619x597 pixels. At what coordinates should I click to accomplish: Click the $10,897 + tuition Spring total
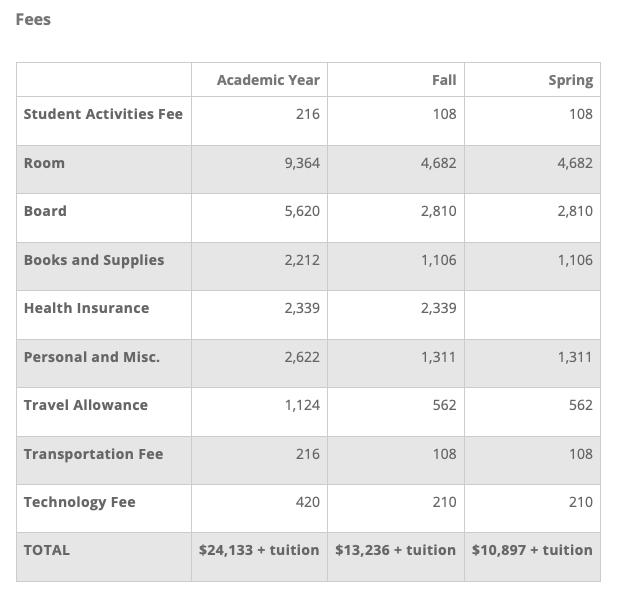[x=532, y=550]
